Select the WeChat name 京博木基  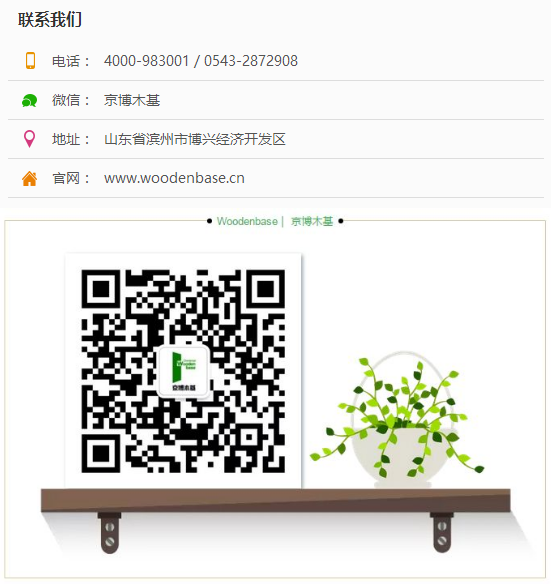tap(132, 100)
